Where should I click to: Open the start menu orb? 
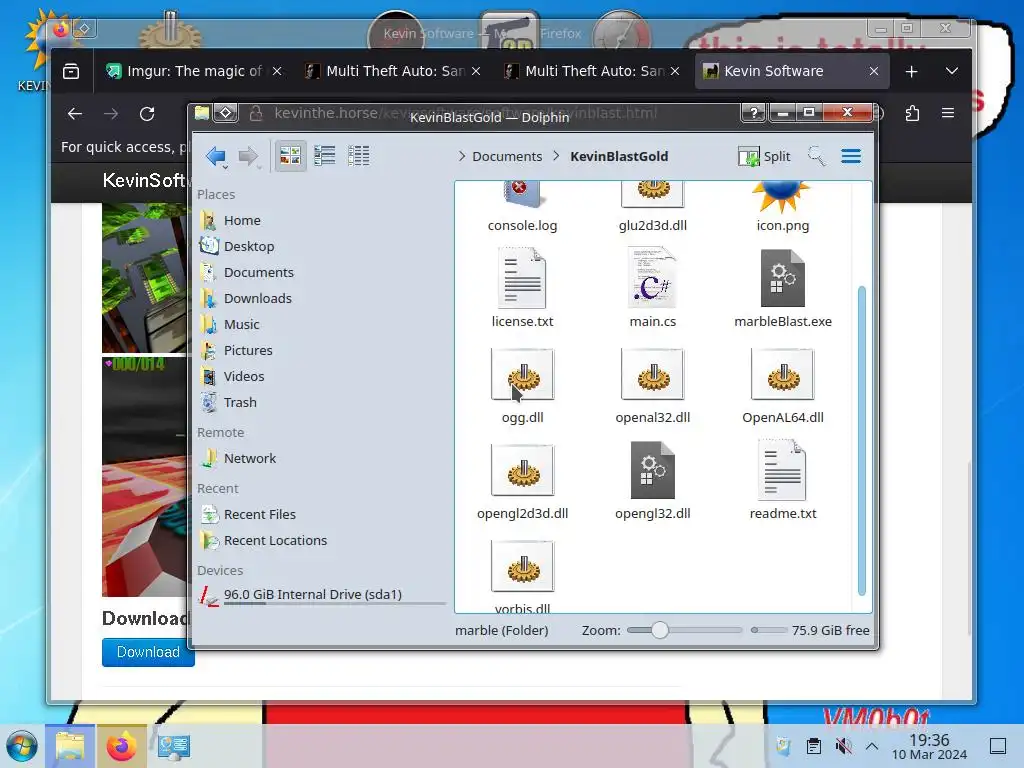pyautogui.click(x=22, y=746)
